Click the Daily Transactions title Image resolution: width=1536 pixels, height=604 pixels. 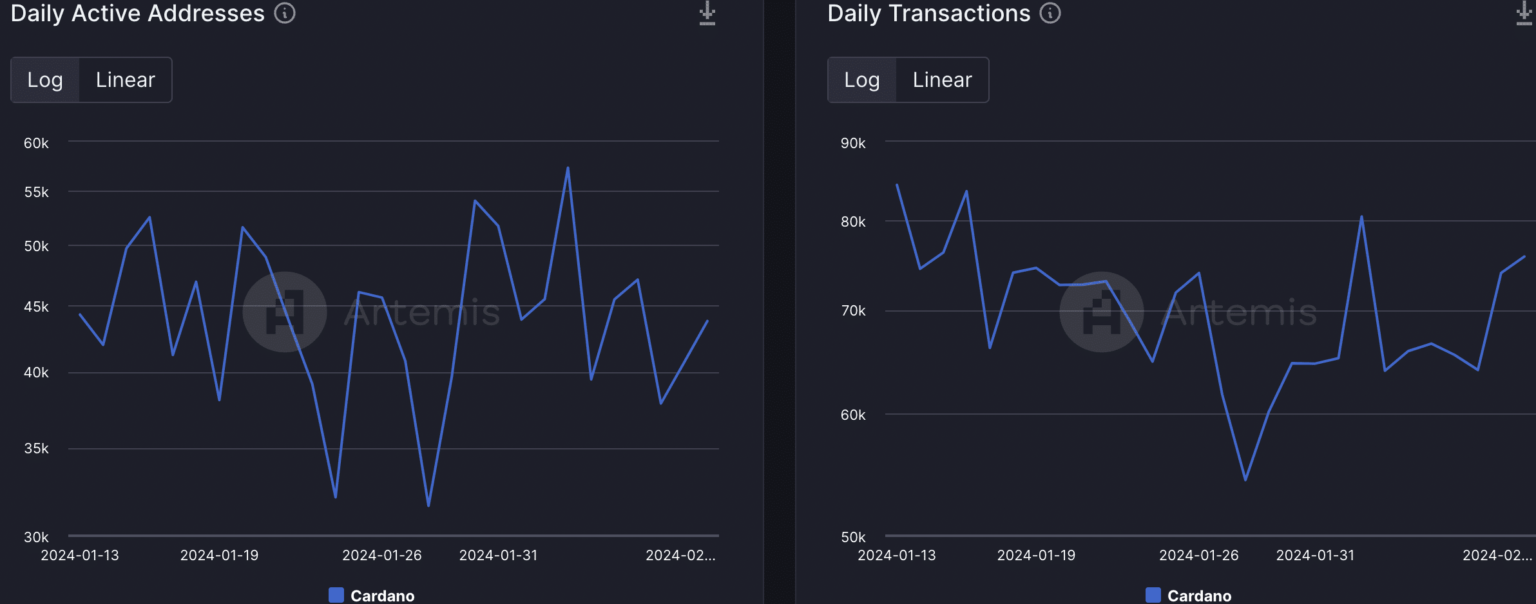point(929,14)
